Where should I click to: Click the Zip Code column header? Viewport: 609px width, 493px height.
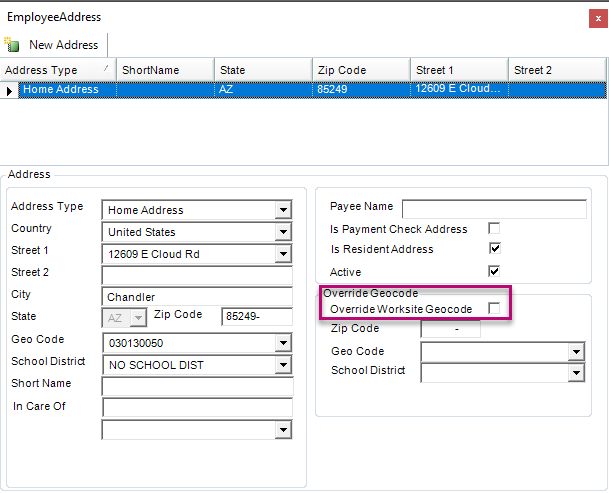pyautogui.click(x=361, y=70)
